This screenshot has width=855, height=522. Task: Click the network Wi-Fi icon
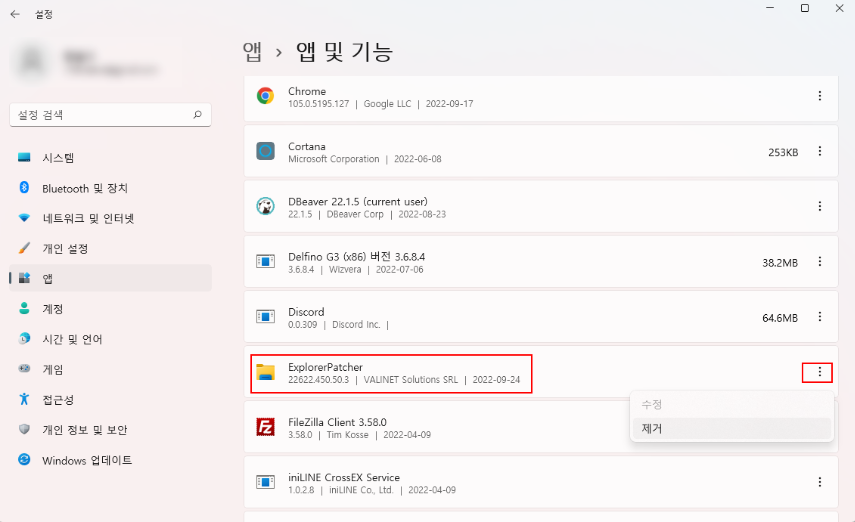click(x=24, y=218)
